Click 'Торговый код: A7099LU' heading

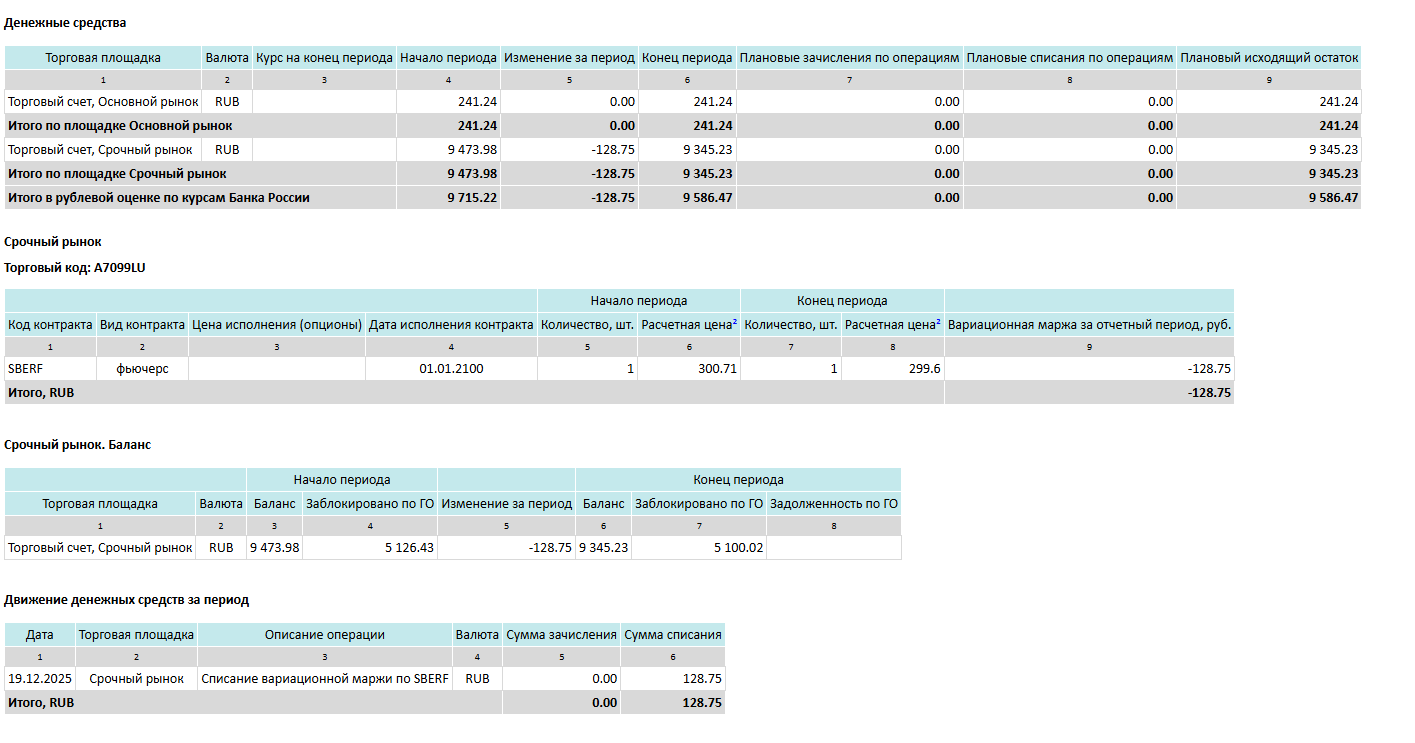(x=76, y=268)
